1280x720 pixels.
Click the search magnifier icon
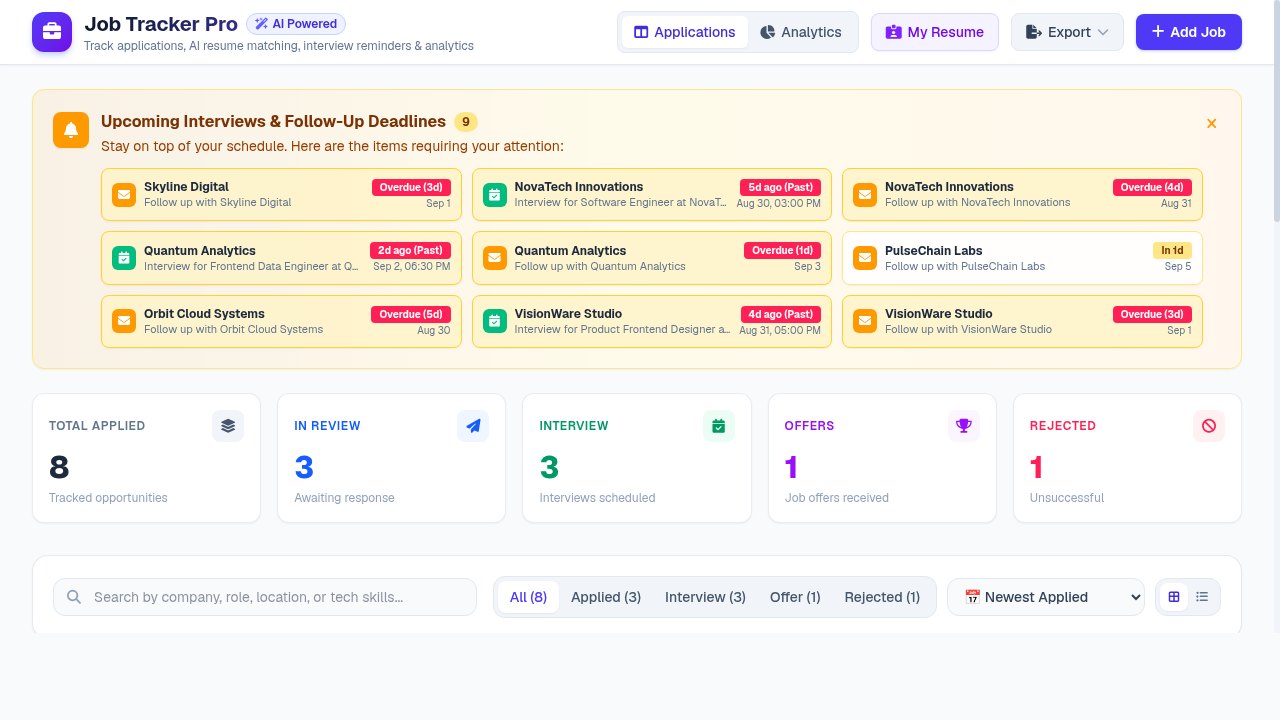click(x=74, y=597)
